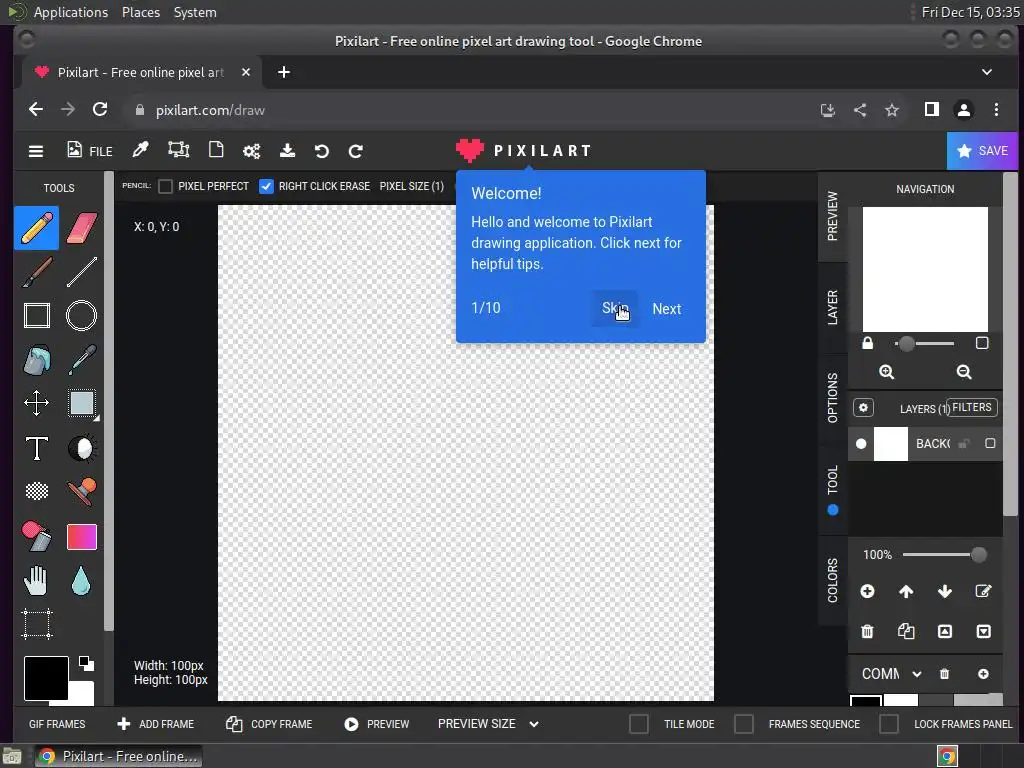Open the resize canvas tool

click(179, 150)
